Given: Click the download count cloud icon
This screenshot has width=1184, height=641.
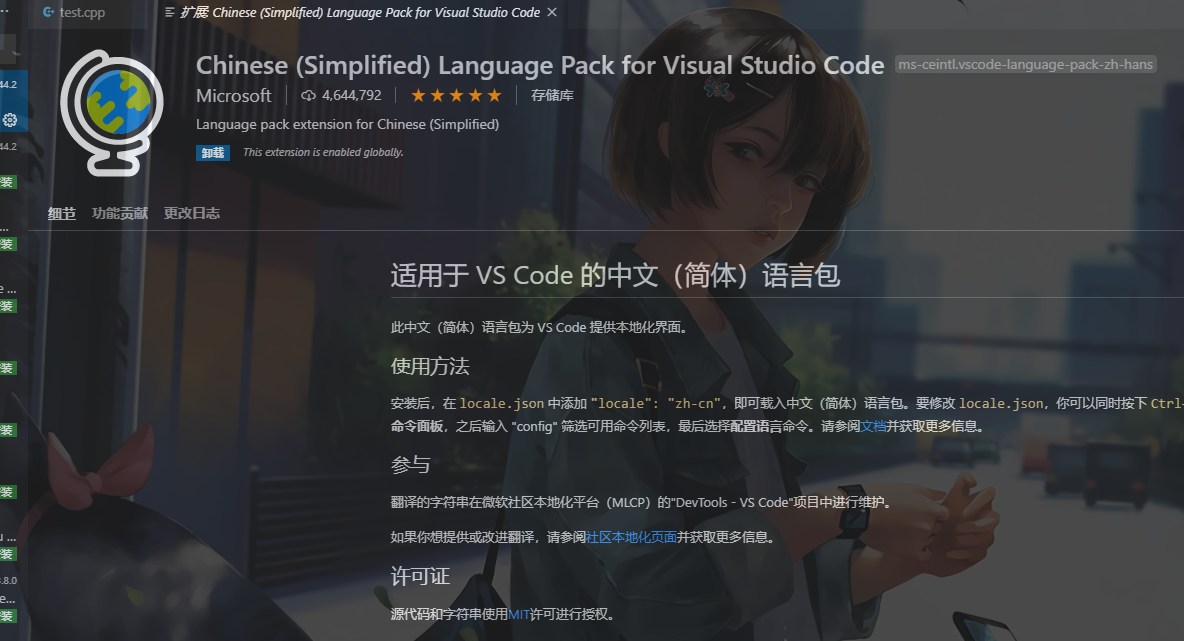Looking at the screenshot, I should [308, 96].
